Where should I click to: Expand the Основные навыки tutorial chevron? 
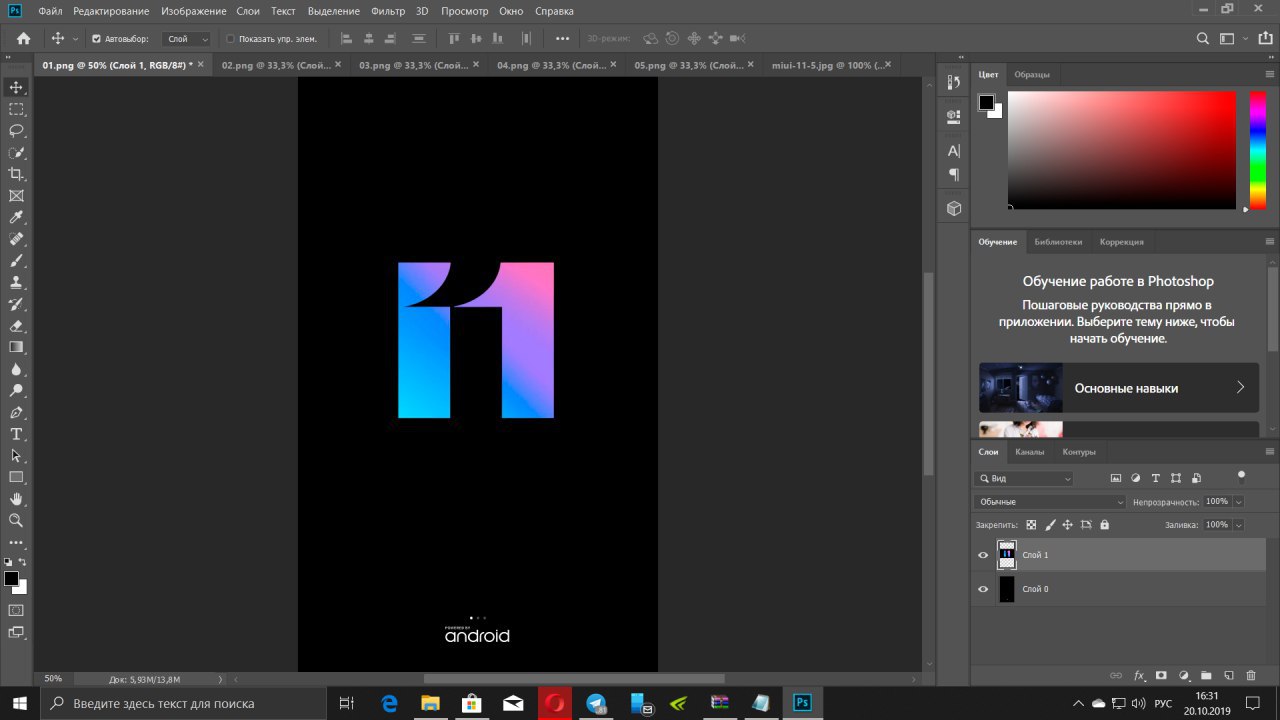1240,387
